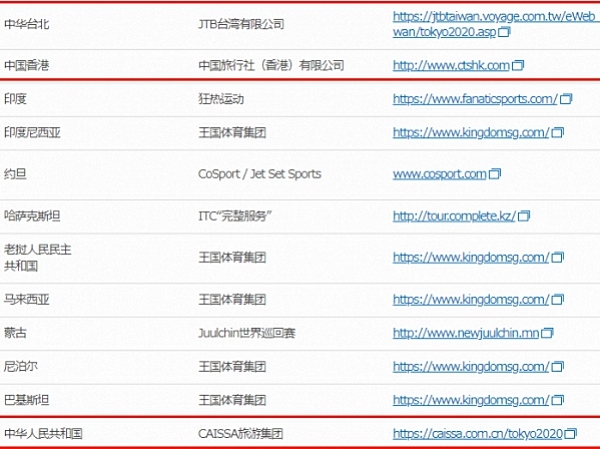Open the tour.complete.kz link
Screen dimensions: 600x449
[x=454, y=216]
